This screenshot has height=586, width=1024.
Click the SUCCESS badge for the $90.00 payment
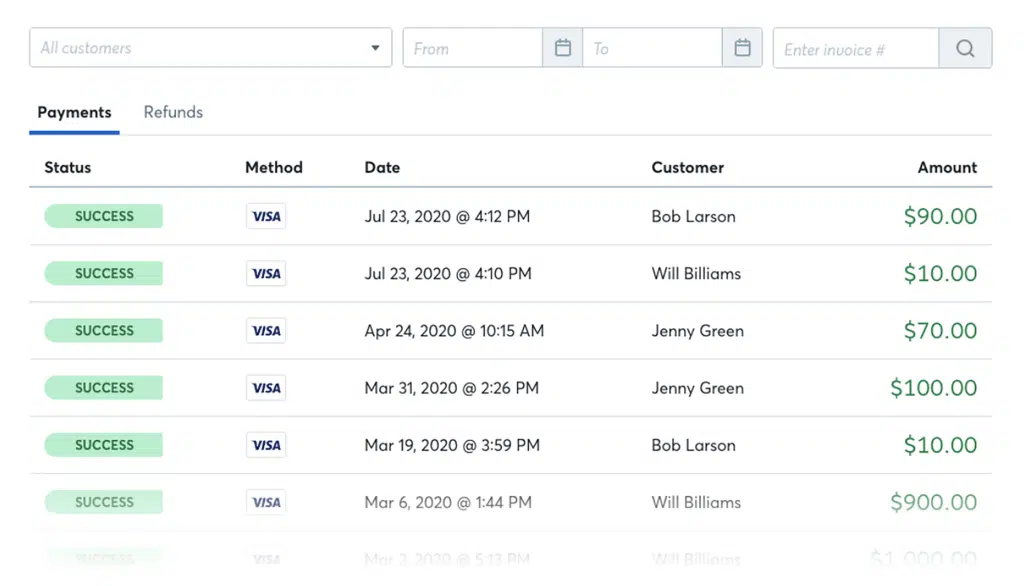[x=104, y=216]
